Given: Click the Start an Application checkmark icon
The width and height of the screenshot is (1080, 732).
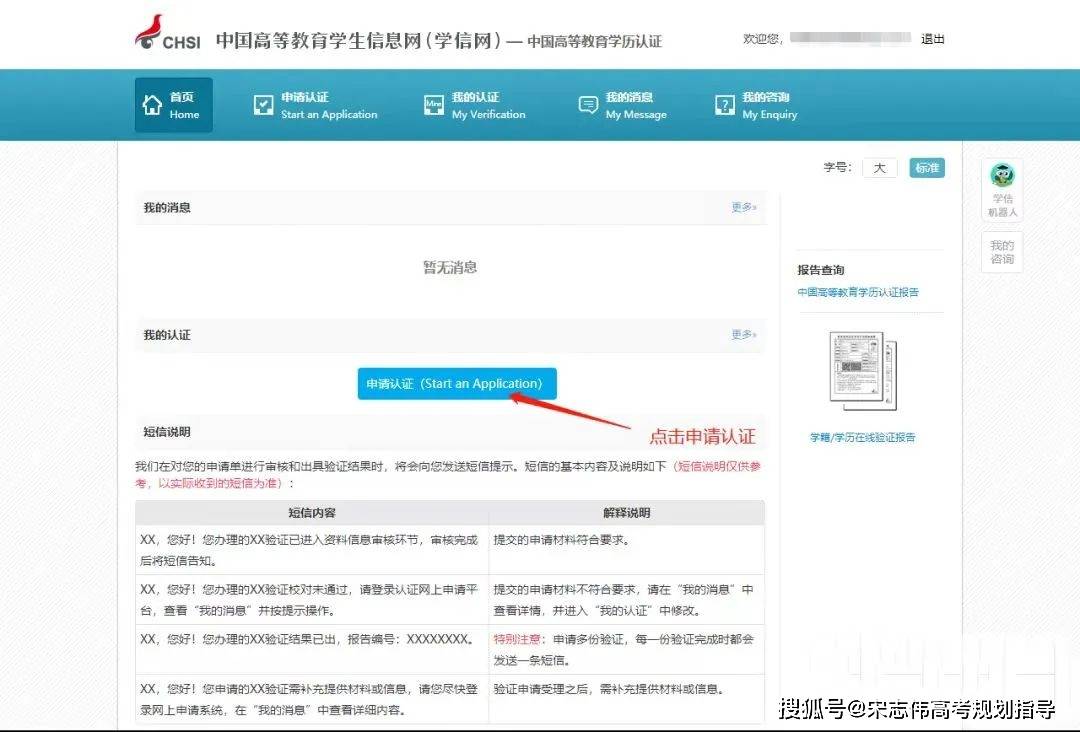Looking at the screenshot, I should [263, 105].
